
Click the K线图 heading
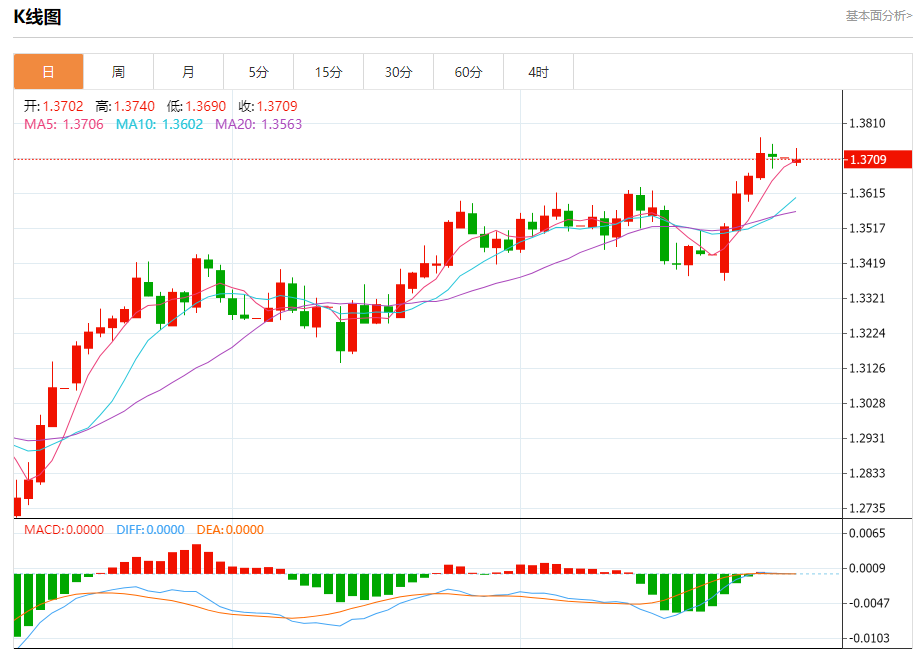[37, 17]
